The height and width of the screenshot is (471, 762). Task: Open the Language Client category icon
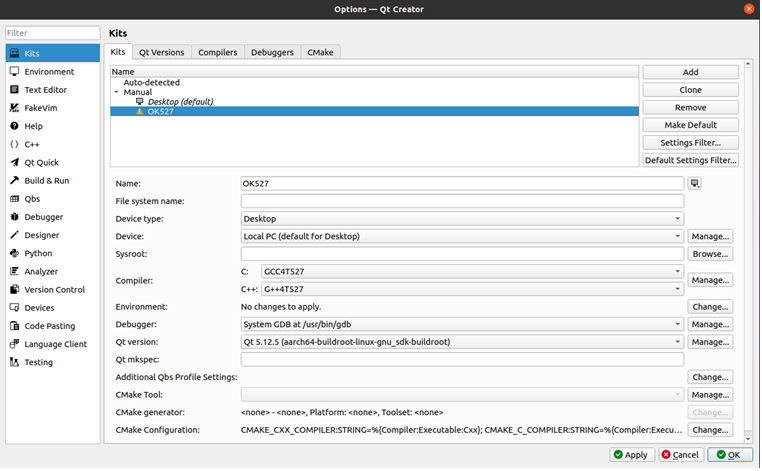(15, 344)
